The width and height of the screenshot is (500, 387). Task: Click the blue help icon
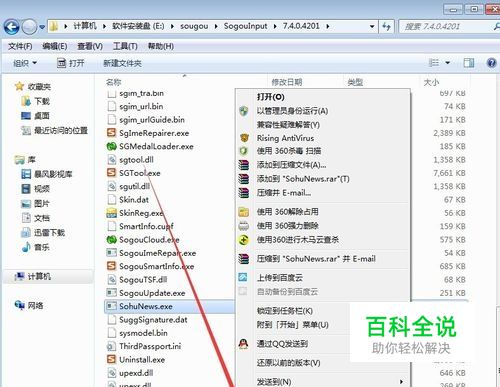[491, 63]
